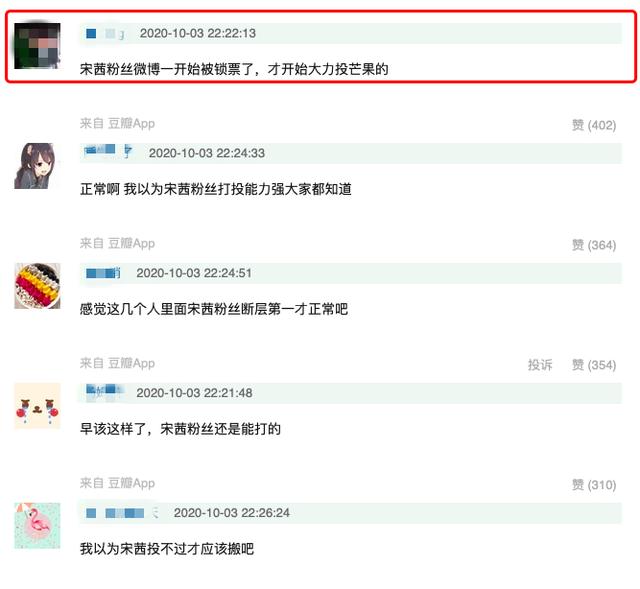Image resolution: width=640 pixels, height=589 pixels.
Task: Open the crying face emoji avatar
Action: pos(37,406)
